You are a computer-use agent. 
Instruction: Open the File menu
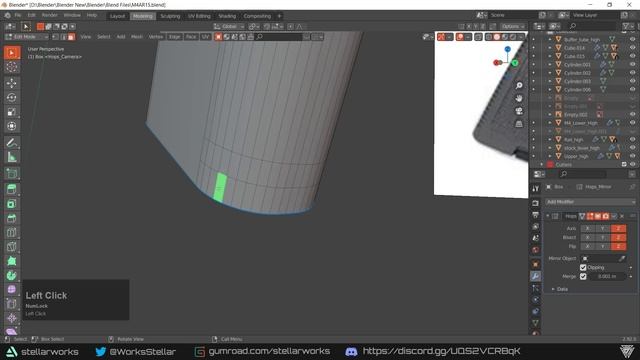tap(18, 16)
